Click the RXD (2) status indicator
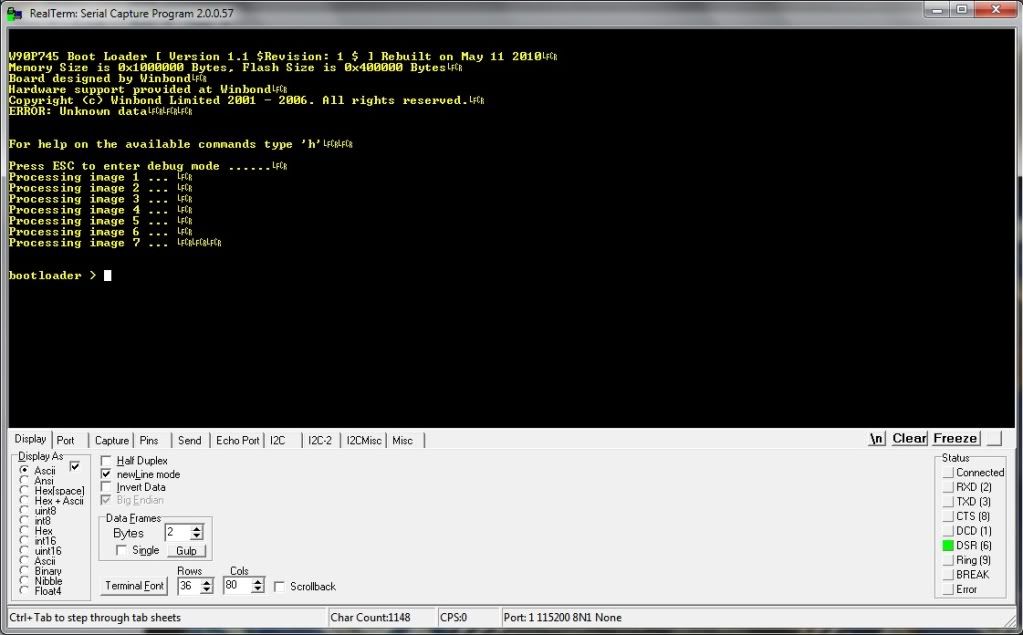The width and height of the screenshot is (1023, 635). [x=948, y=487]
